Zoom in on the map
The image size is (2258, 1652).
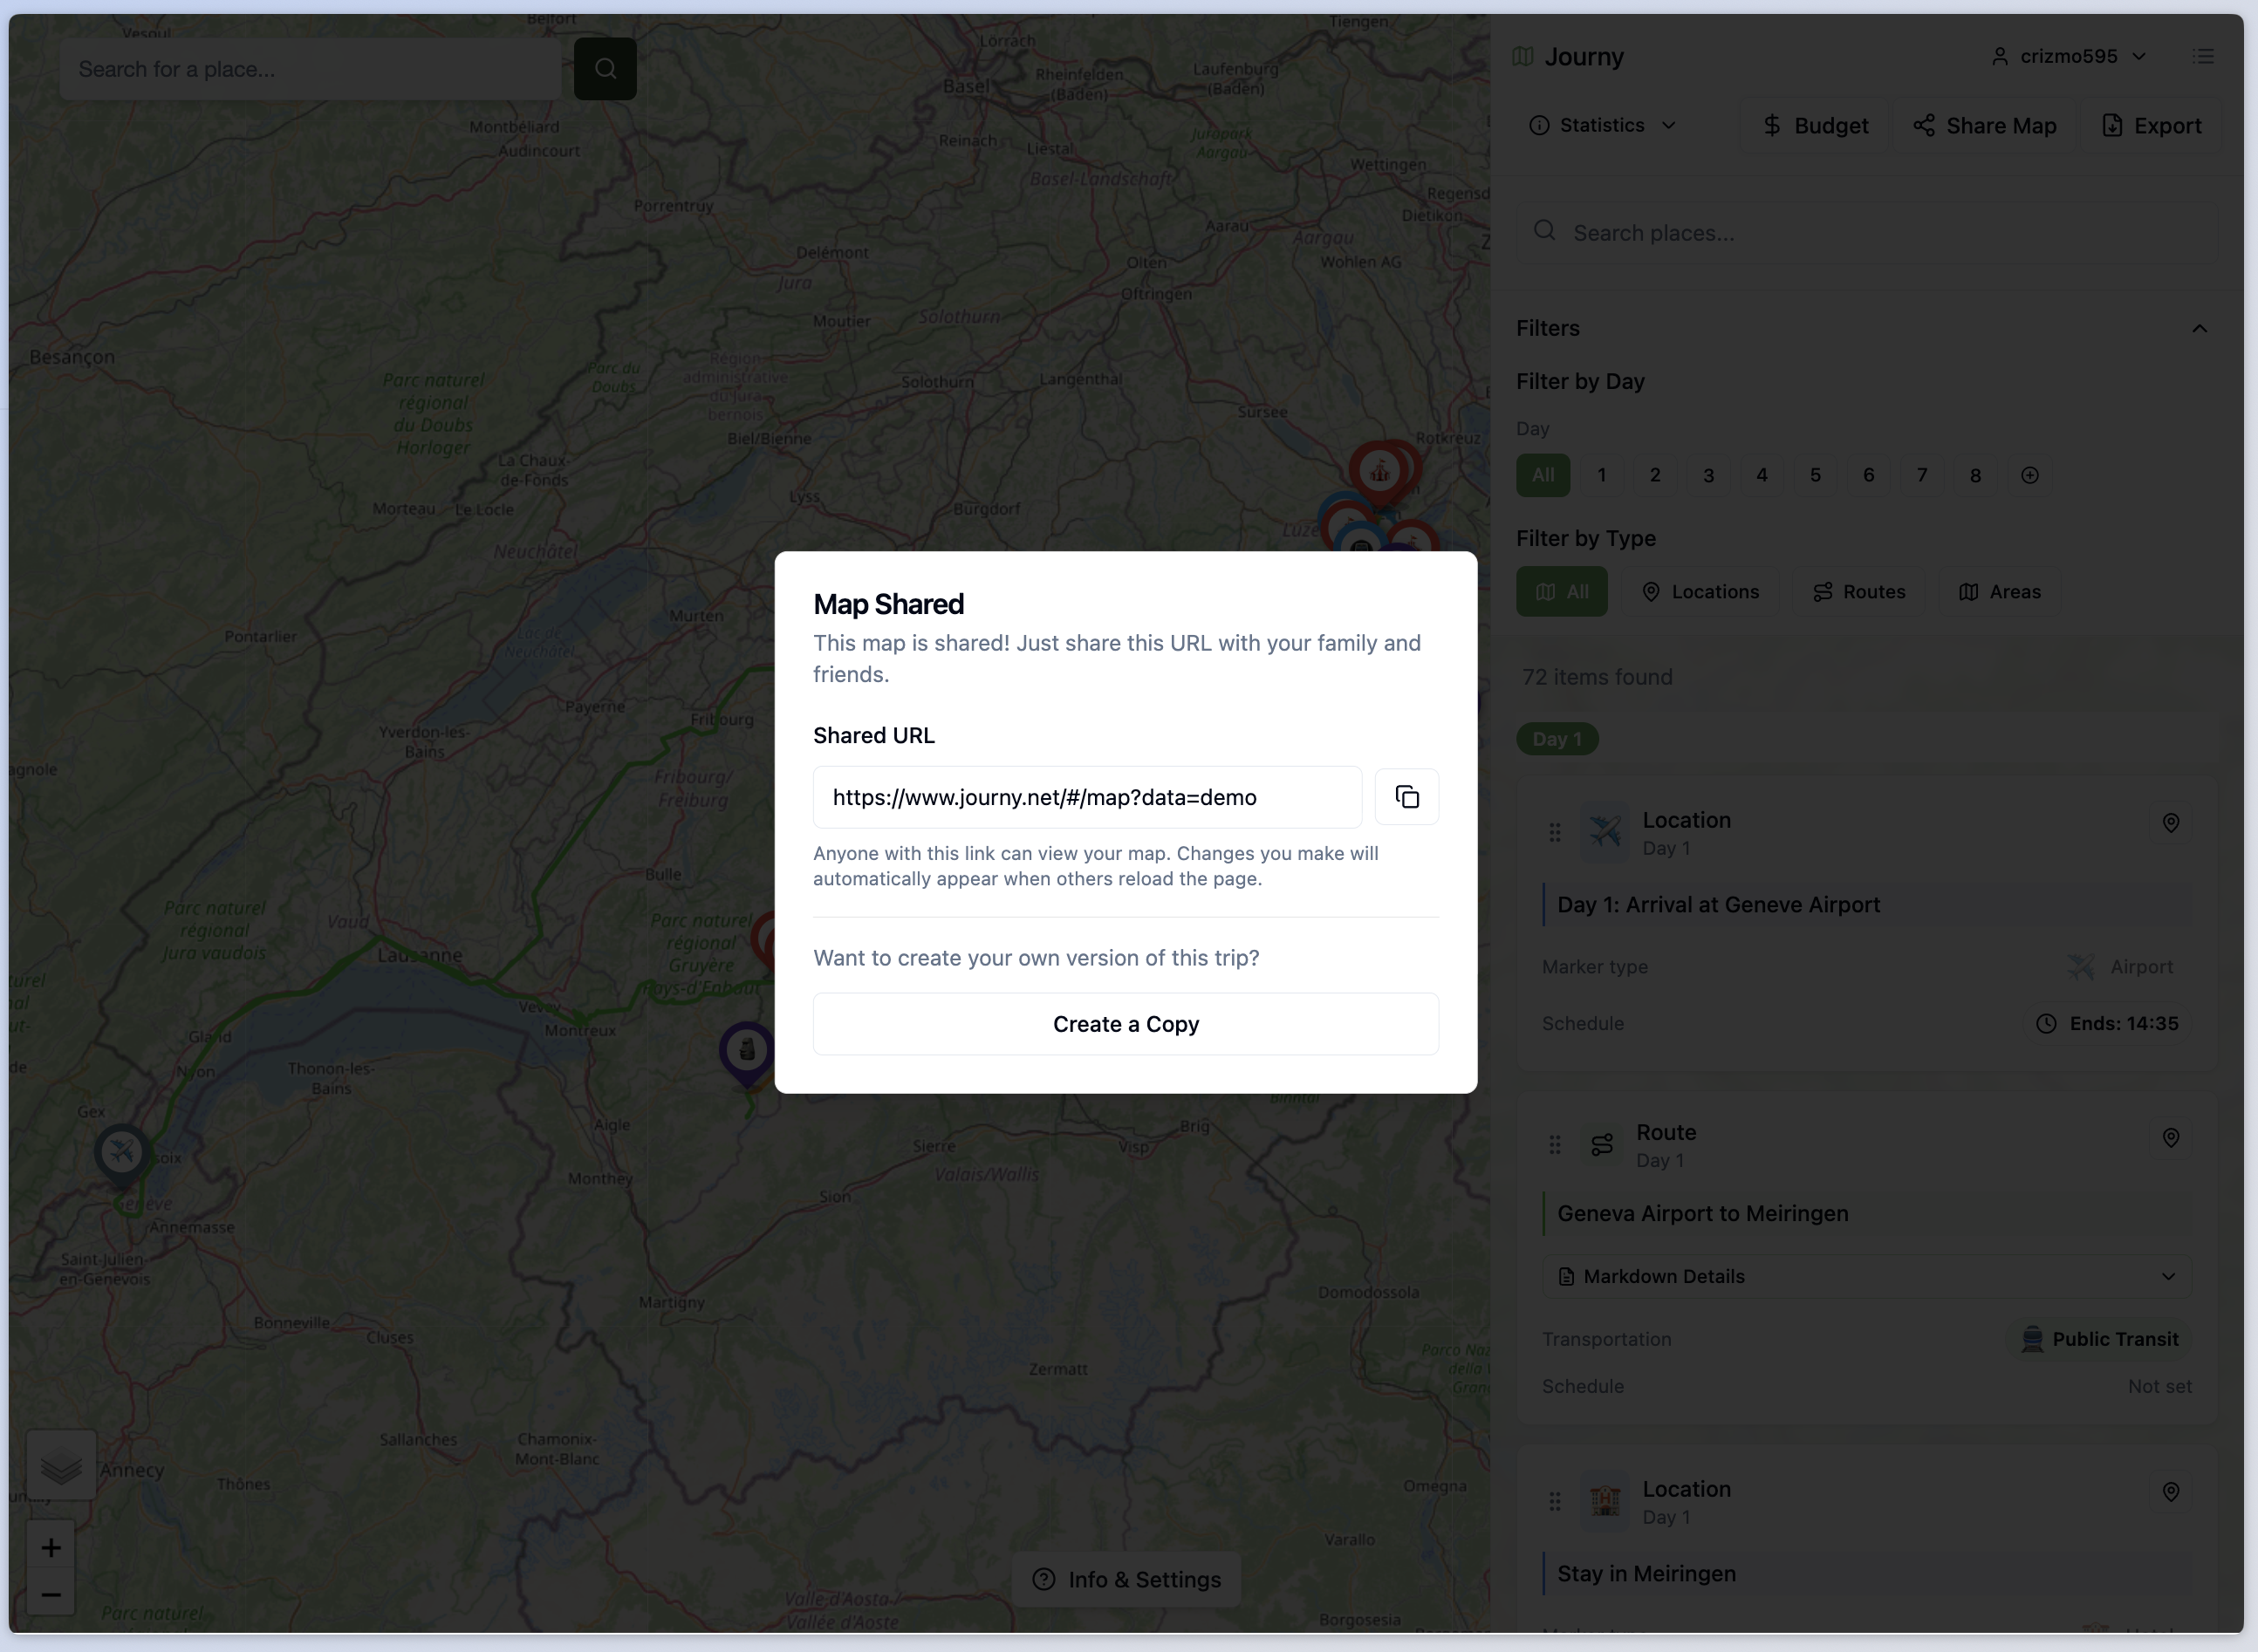tap(51, 1548)
